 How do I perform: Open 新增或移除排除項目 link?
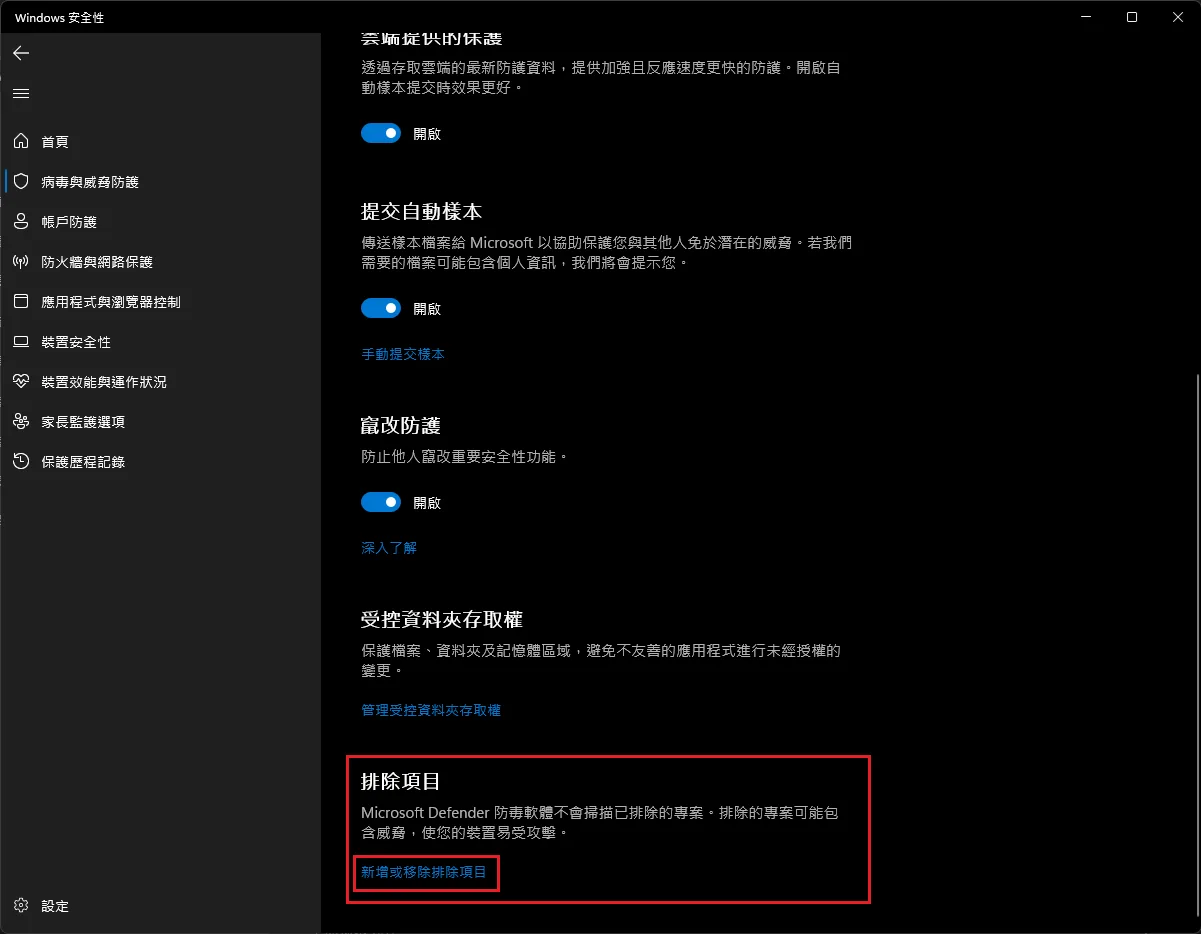[x=424, y=872]
